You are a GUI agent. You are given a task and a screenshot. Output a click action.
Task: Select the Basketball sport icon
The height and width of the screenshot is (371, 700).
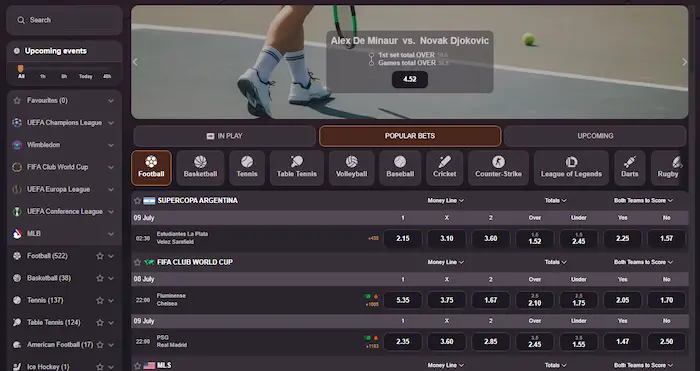pyautogui.click(x=200, y=168)
